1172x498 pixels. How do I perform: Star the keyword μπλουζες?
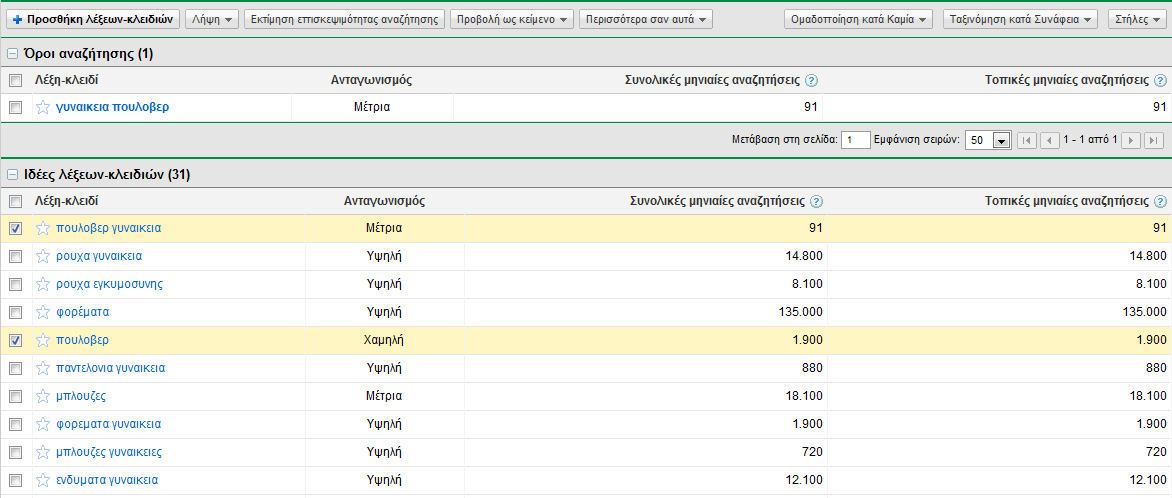(43, 396)
